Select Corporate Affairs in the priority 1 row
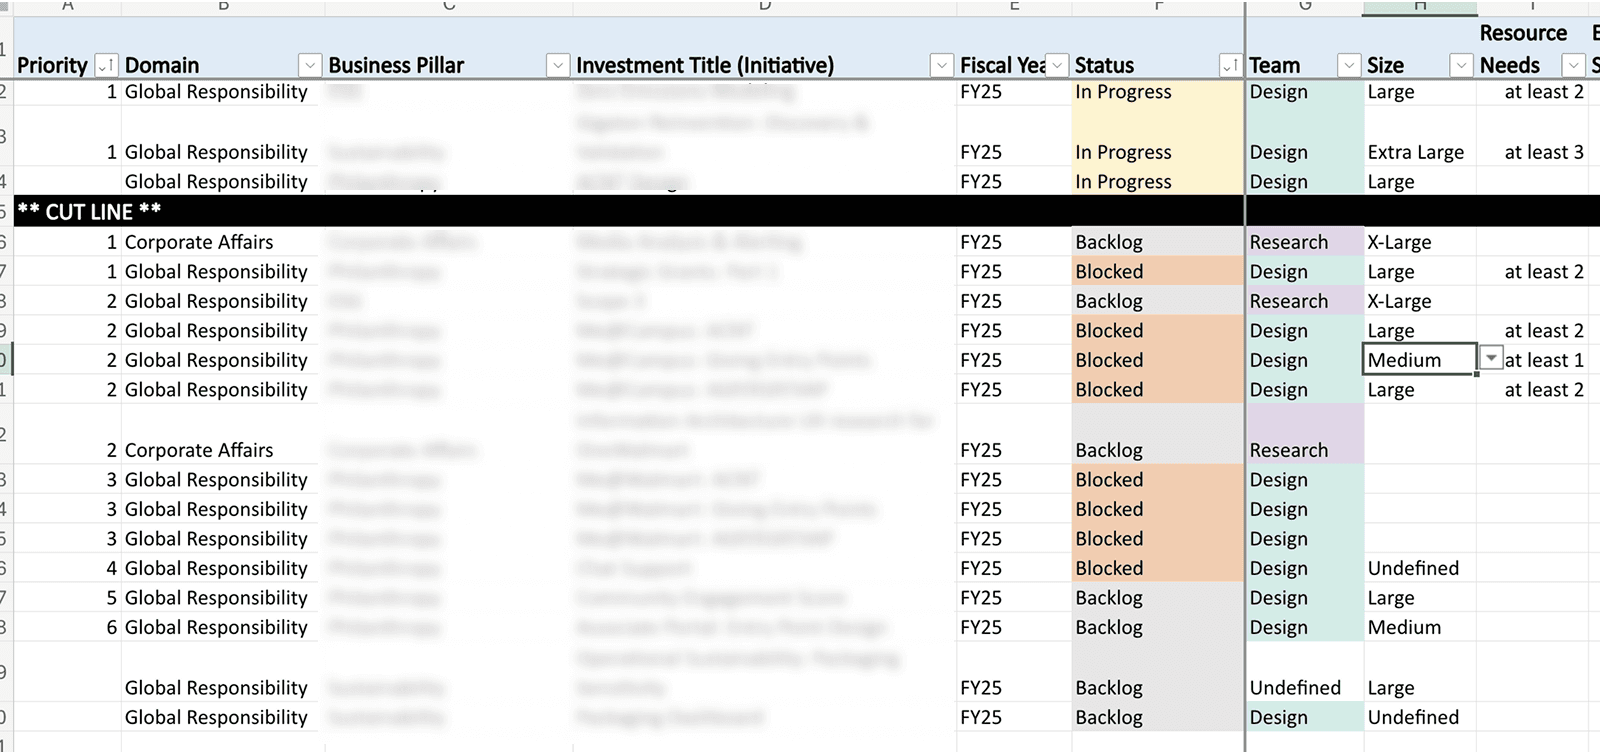Image resolution: width=1600 pixels, height=752 pixels. (x=223, y=242)
